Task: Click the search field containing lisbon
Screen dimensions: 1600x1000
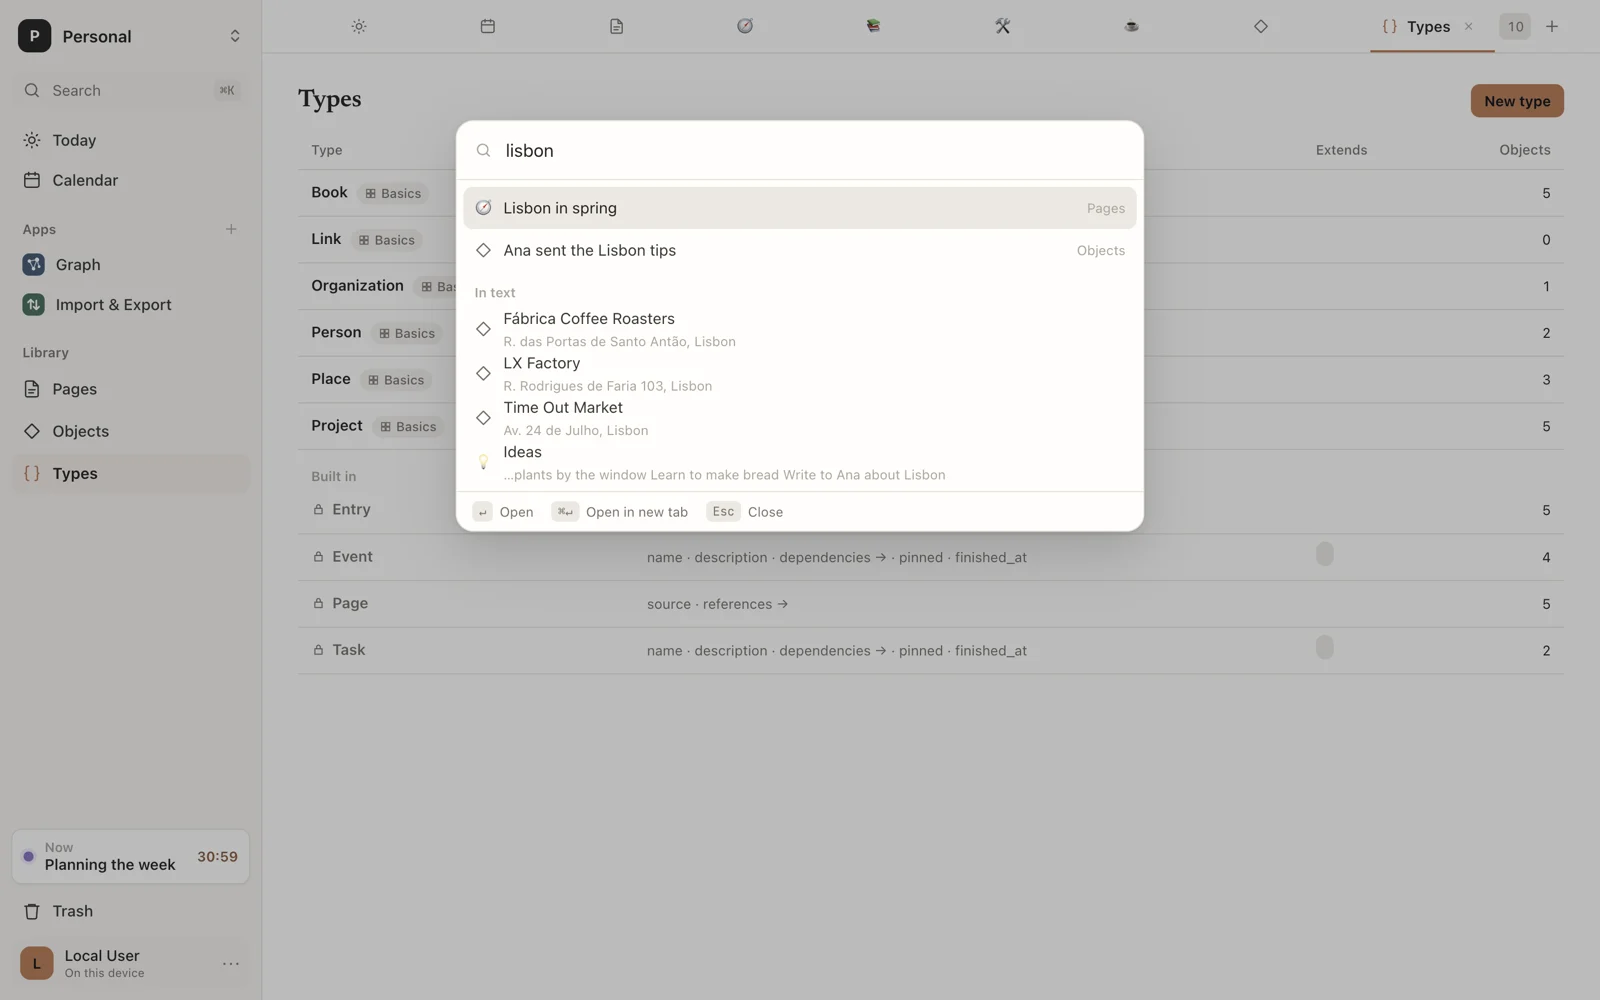Action: coord(800,151)
